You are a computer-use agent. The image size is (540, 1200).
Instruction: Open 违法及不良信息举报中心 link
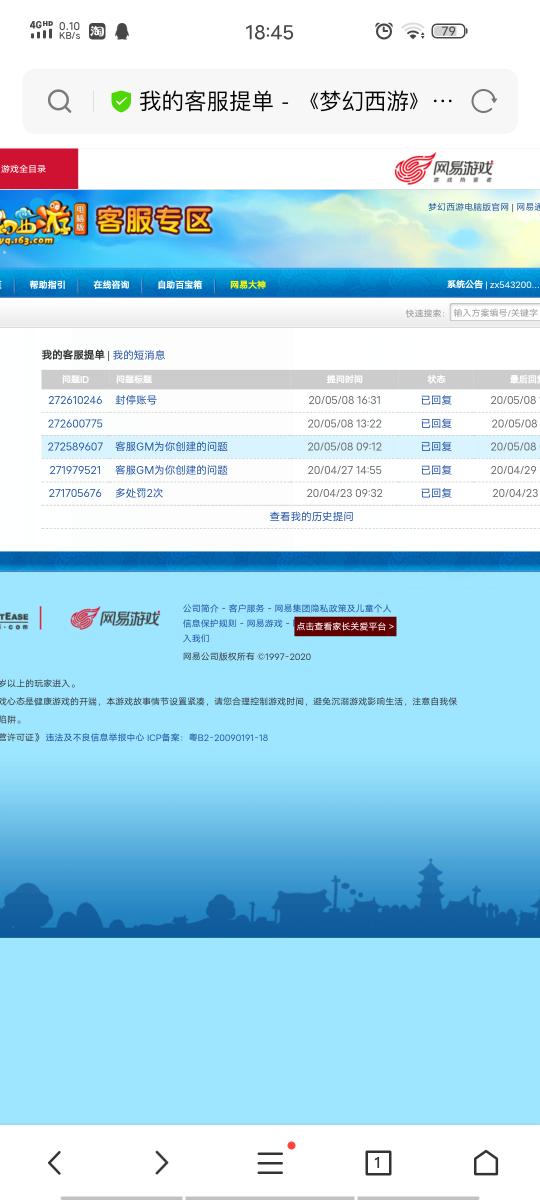94,738
